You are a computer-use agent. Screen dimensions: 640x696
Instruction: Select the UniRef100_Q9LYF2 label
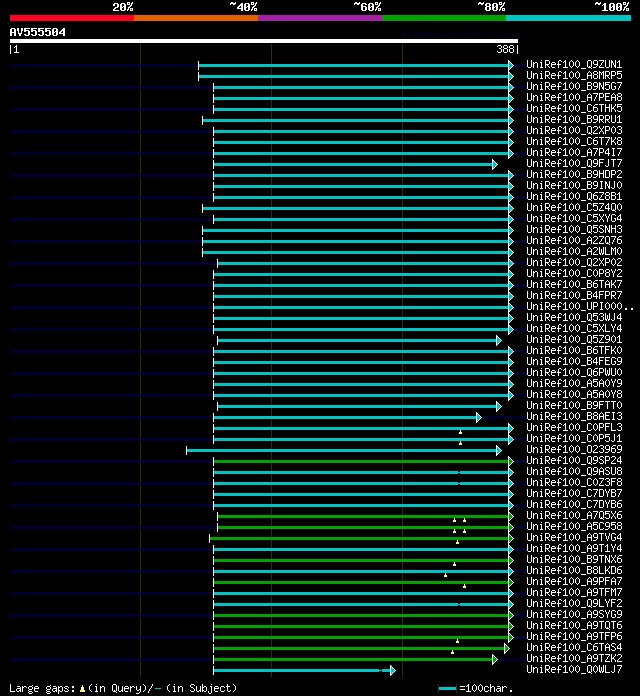574,603
